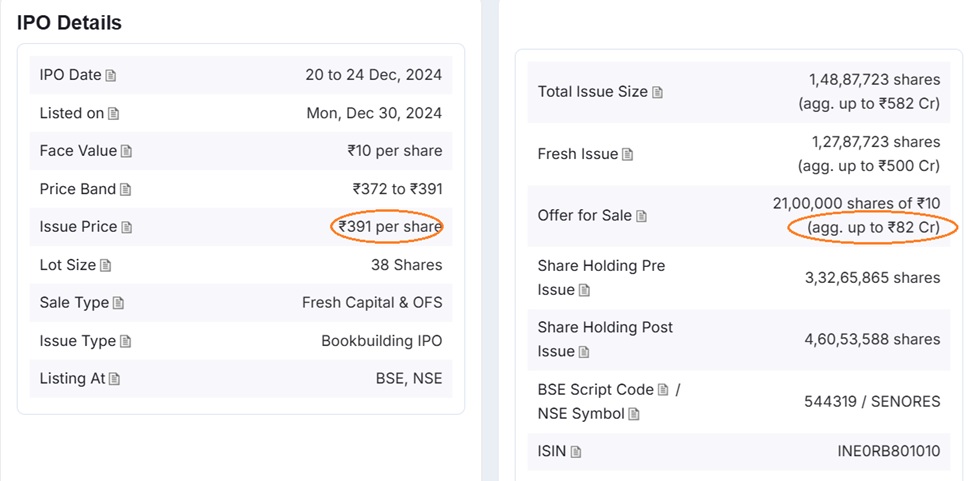Click the info icon next to Listed on
This screenshot has height=481, width=968.
(114, 113)
